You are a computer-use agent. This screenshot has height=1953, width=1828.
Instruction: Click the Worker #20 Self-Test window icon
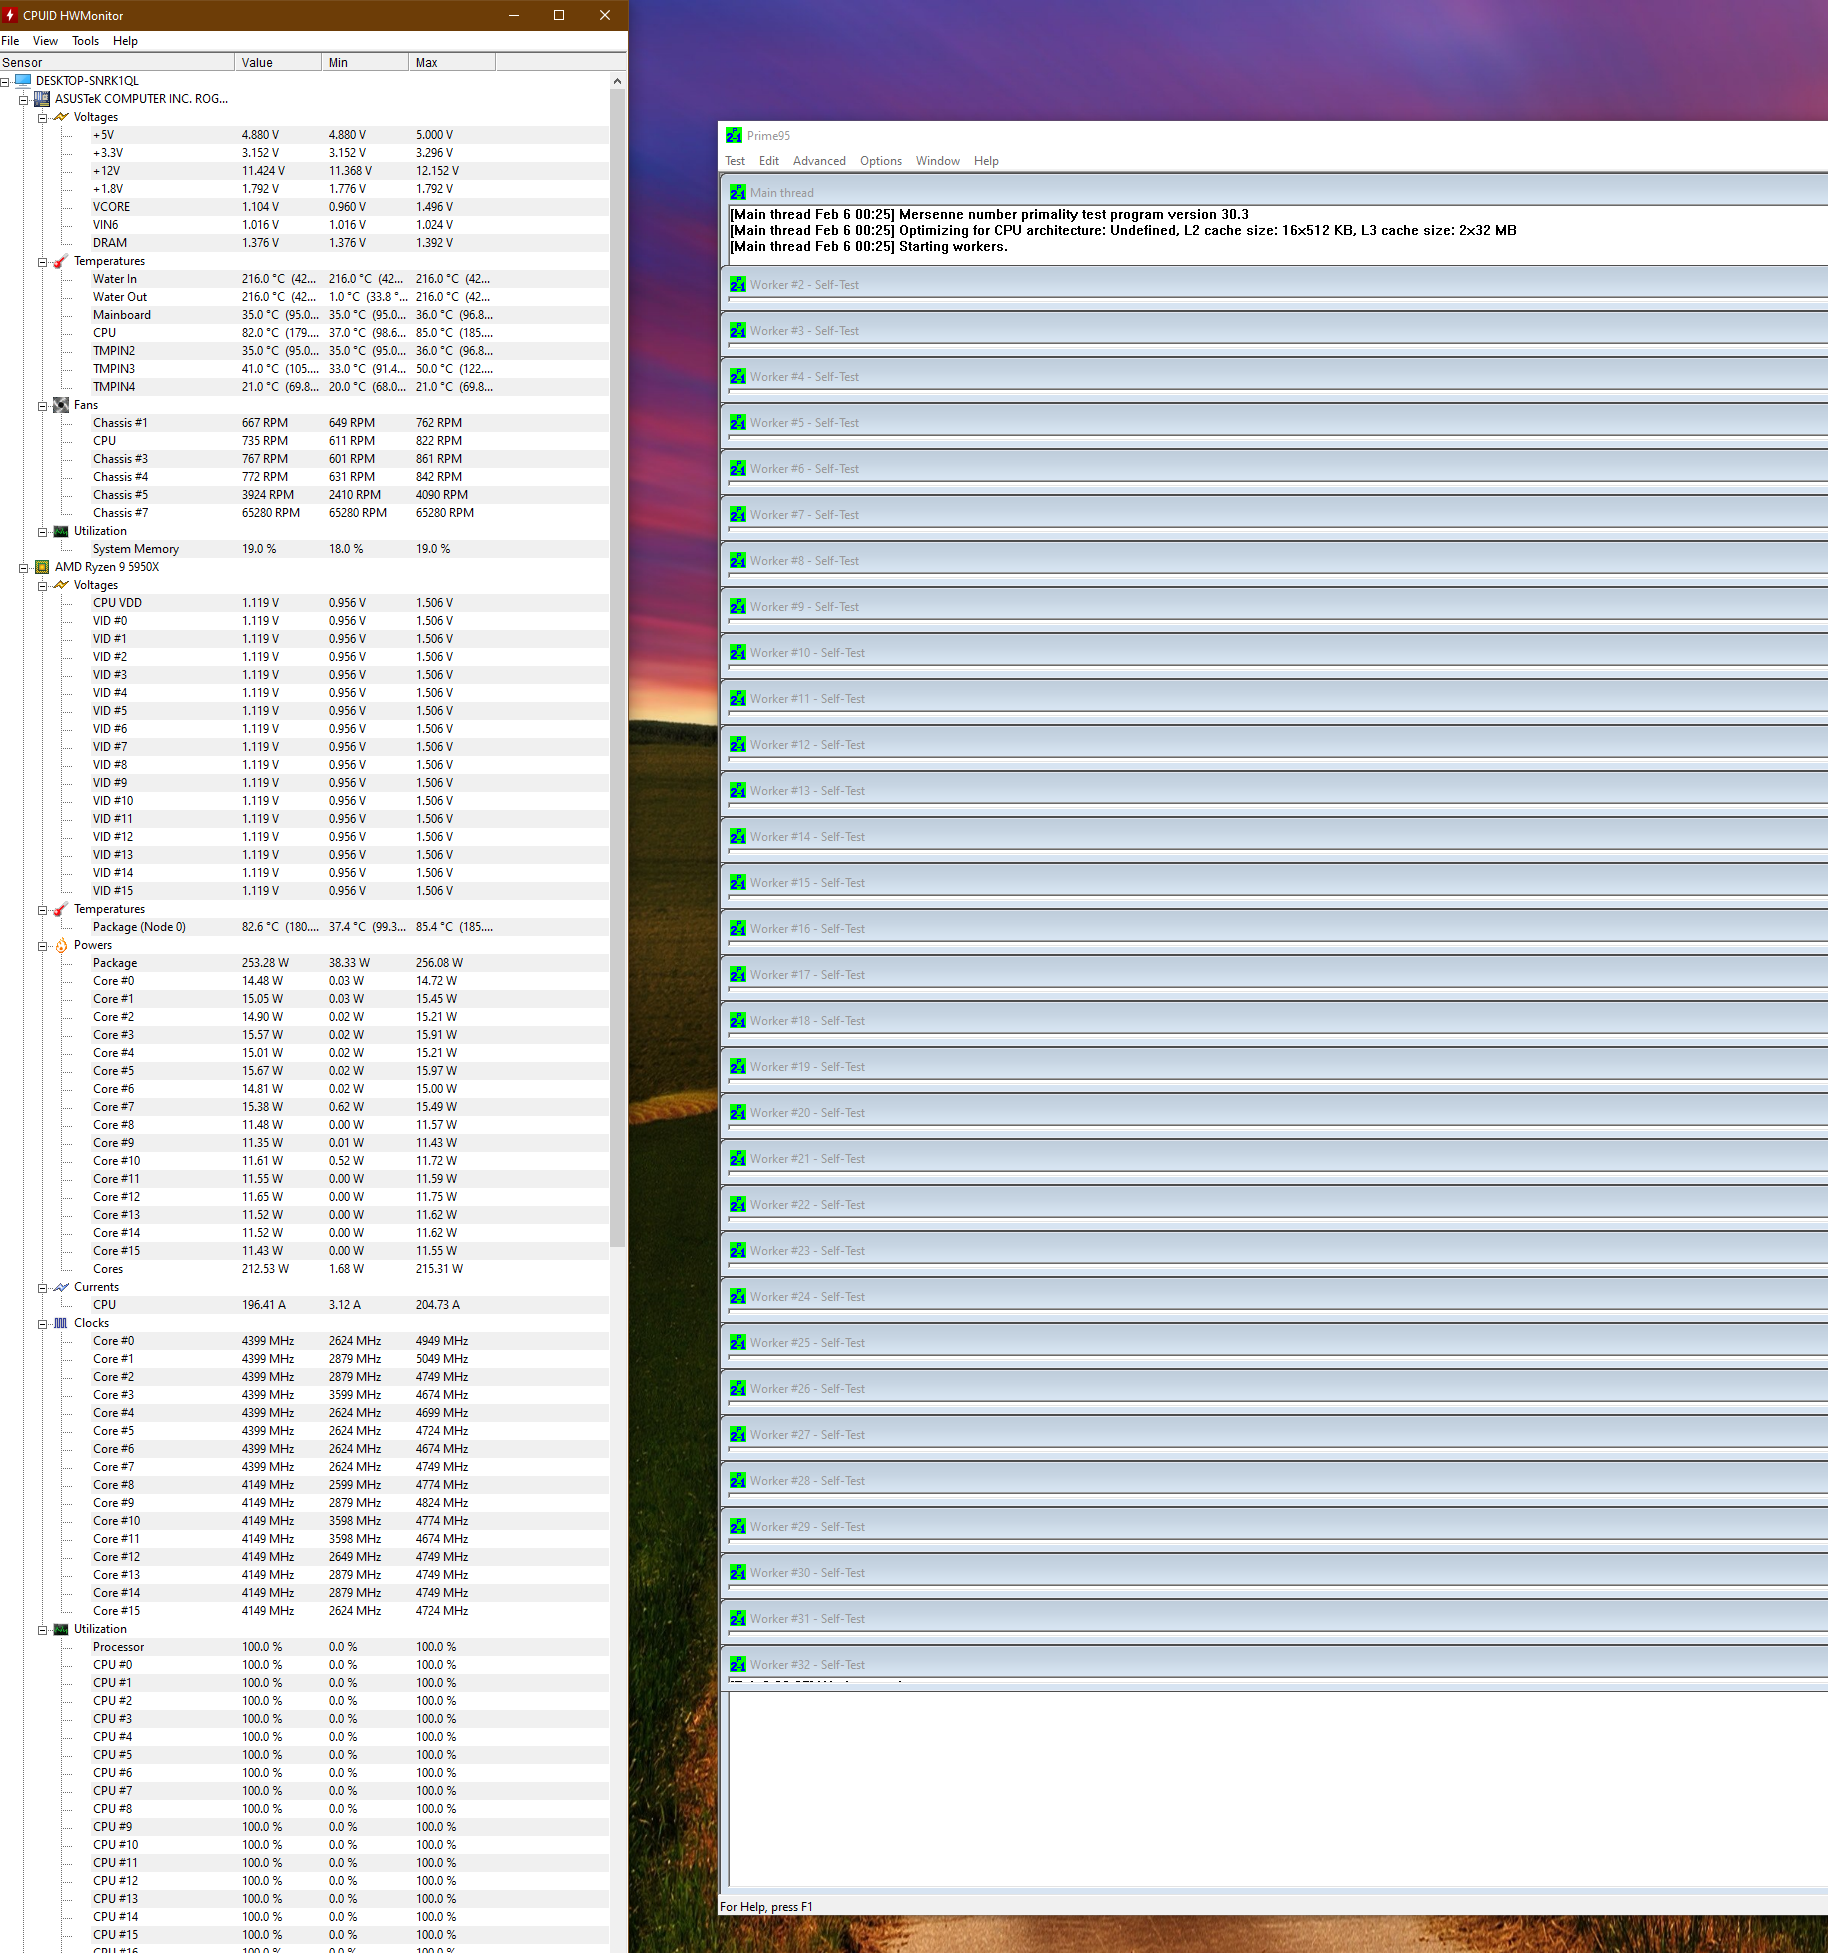(x=738, y=1113)
